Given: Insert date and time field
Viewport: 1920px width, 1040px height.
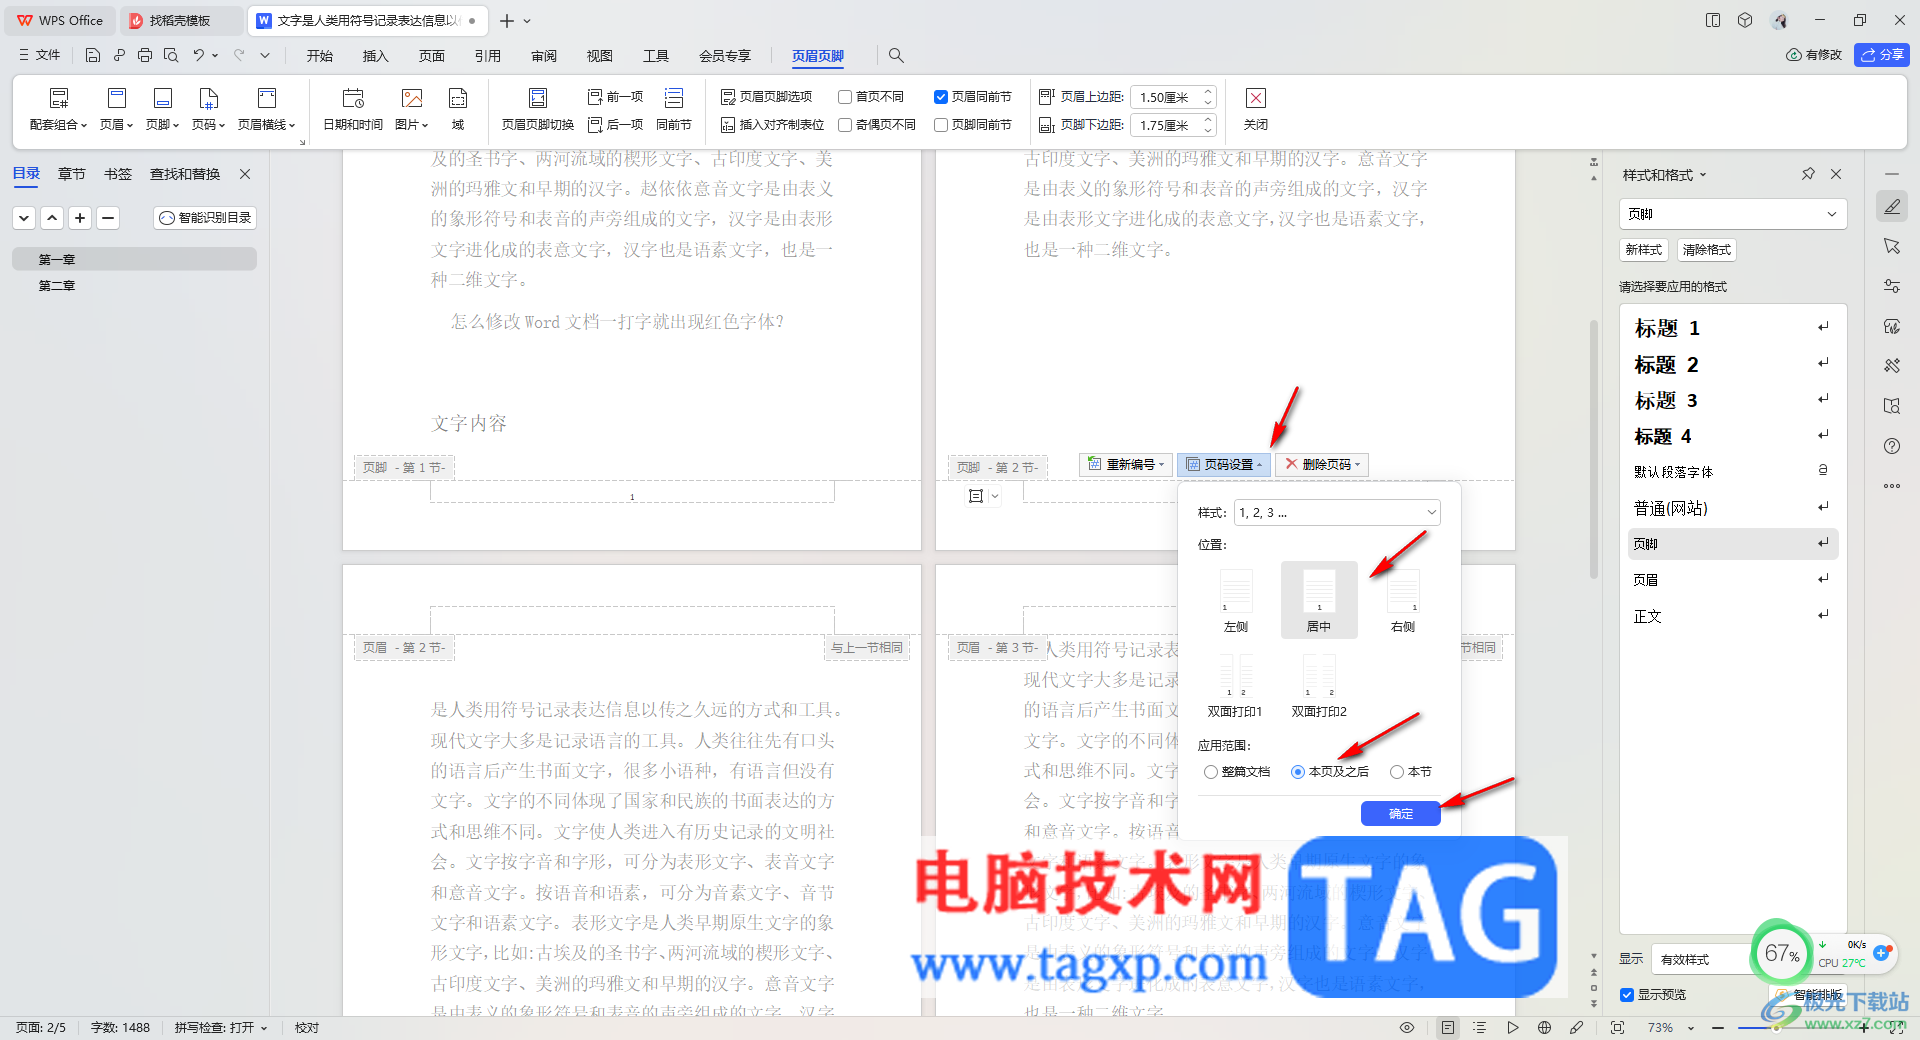Looking at the screenshot, I should click(353, 109).
